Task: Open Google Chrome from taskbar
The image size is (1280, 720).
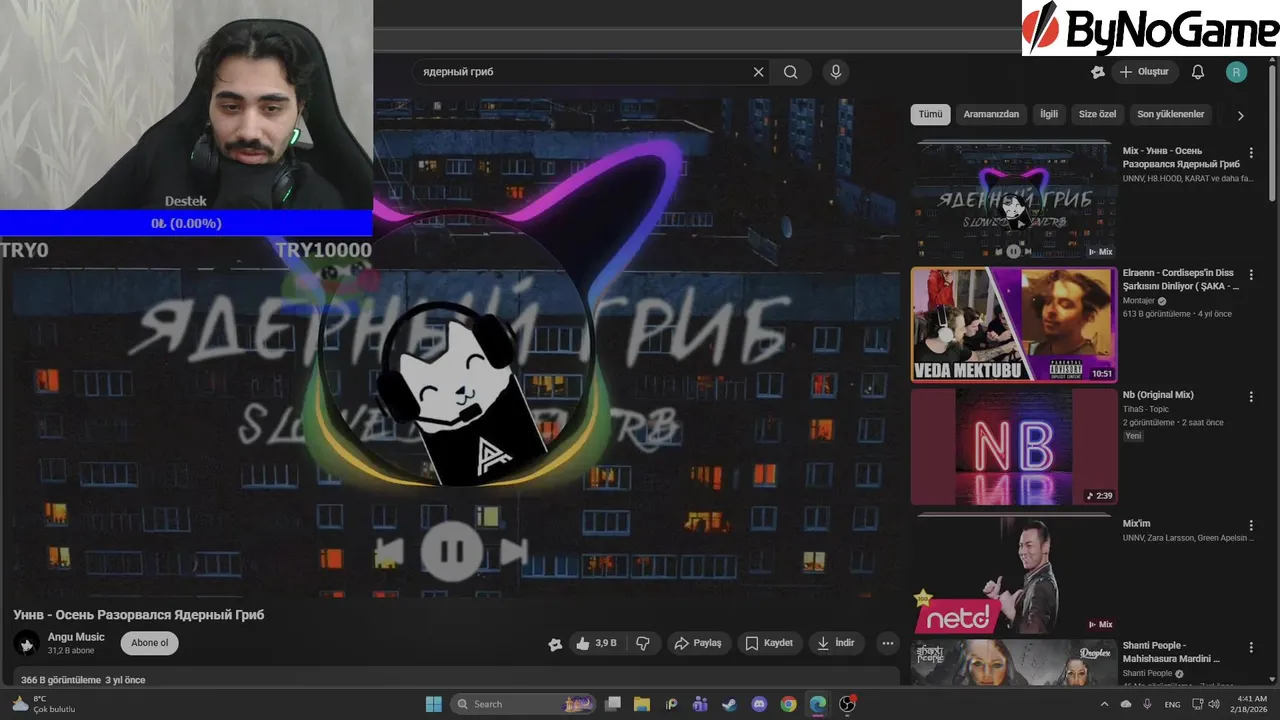Action: 788,704
